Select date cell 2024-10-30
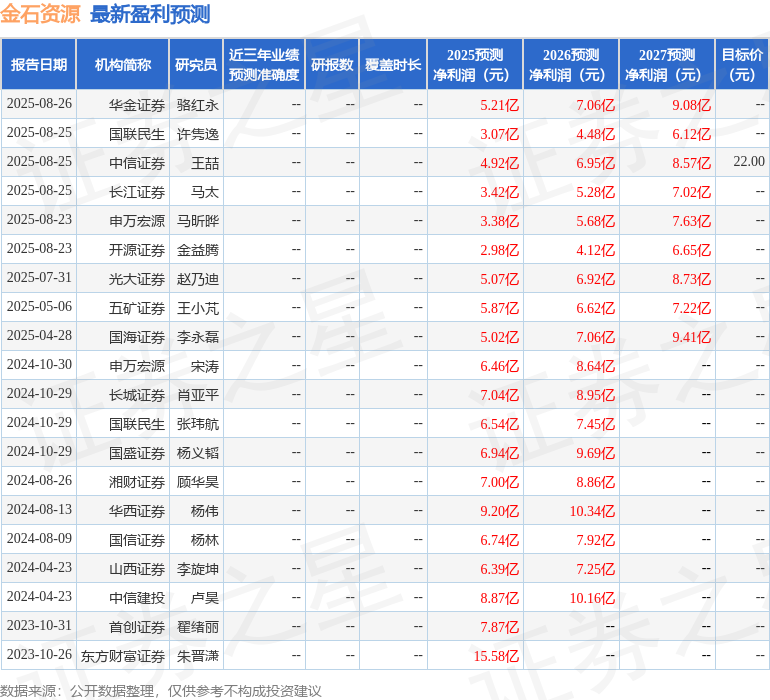The height and width of the screenshot is (700, 770). click(39, 365)
